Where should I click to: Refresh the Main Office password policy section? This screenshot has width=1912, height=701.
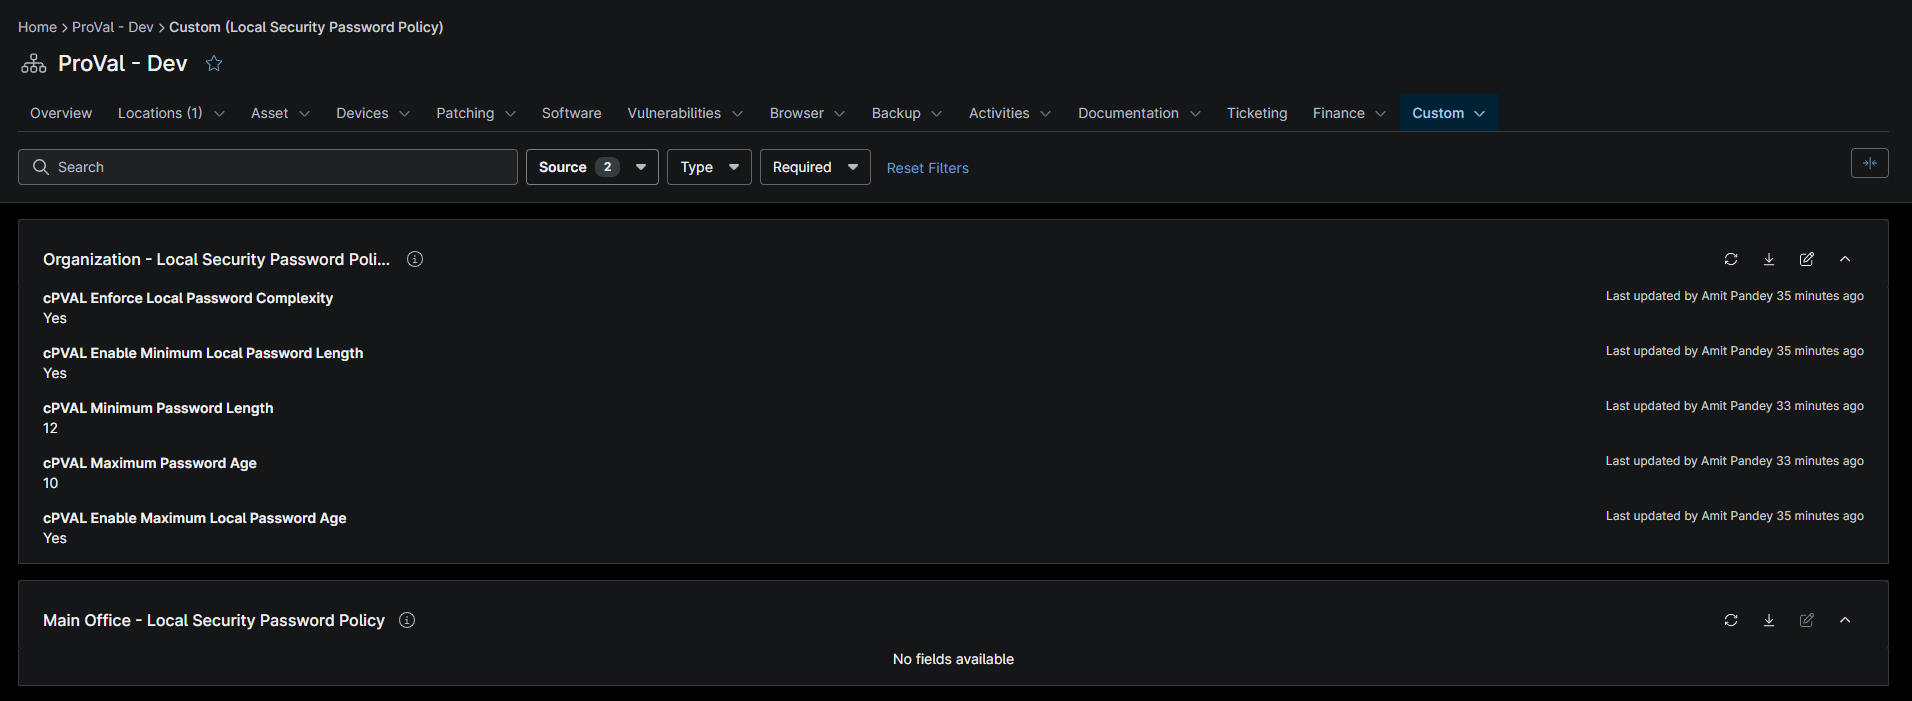tap(1731, 620)
